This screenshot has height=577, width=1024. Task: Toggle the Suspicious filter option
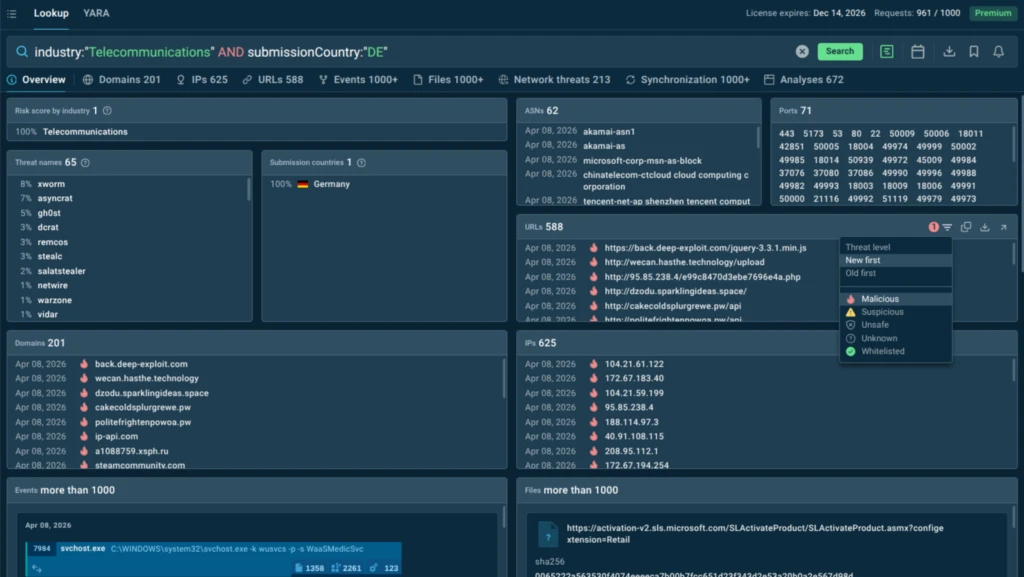882,312
